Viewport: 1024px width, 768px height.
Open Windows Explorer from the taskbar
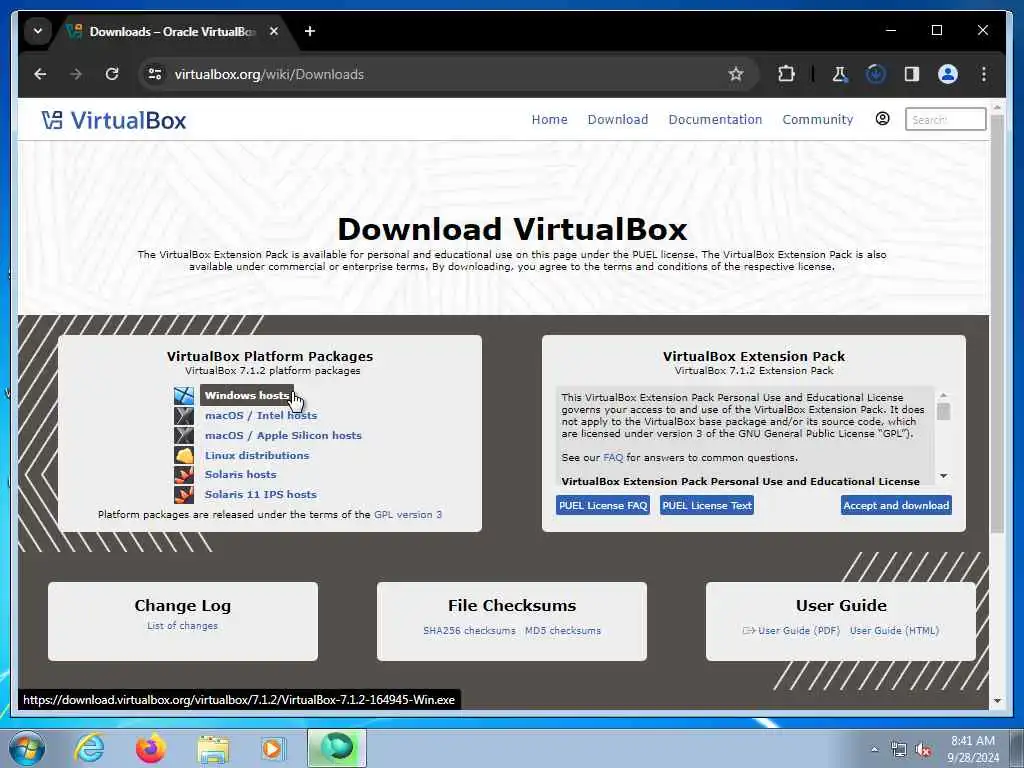(213, 748)
